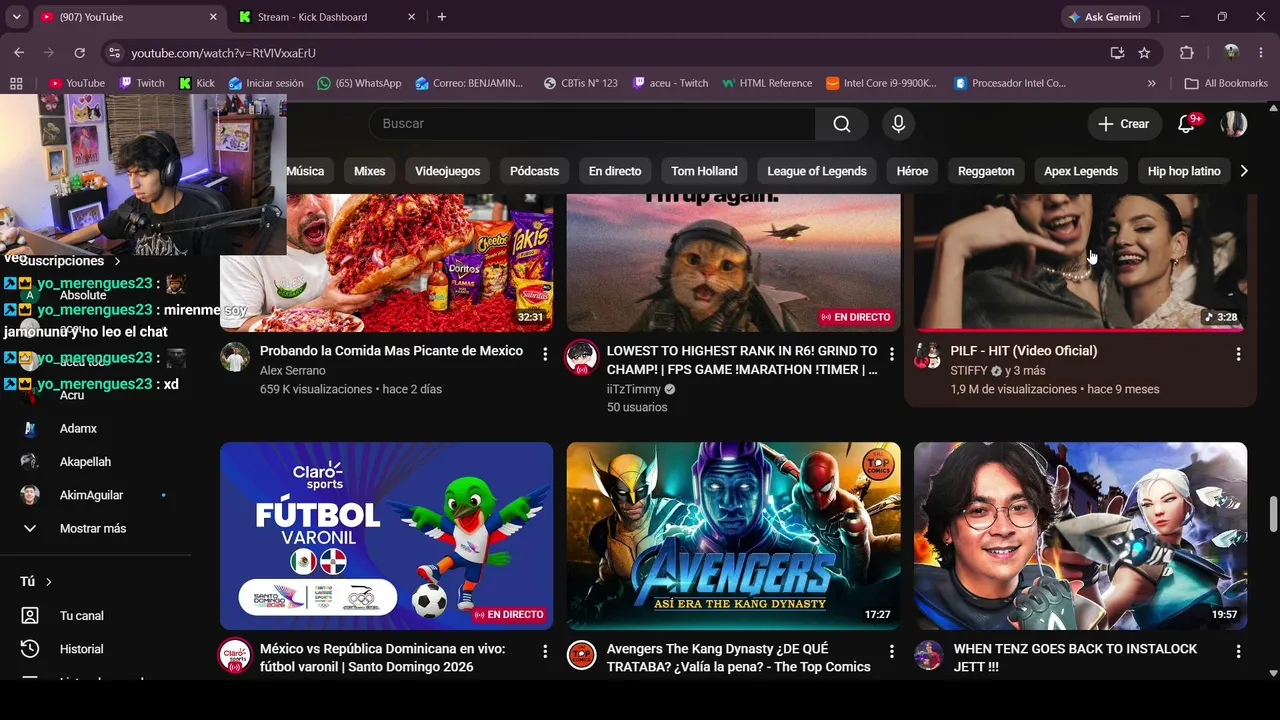Select the Pódcasts category chip
Viewport: 1280px width, 720px height.
[x=534, y=171]
